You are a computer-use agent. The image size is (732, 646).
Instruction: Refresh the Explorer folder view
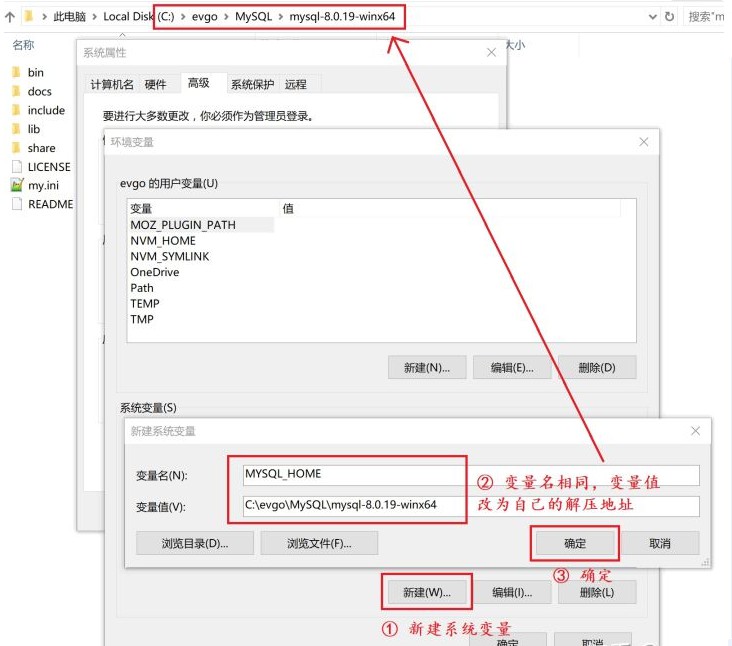click(x=669, y=17)
